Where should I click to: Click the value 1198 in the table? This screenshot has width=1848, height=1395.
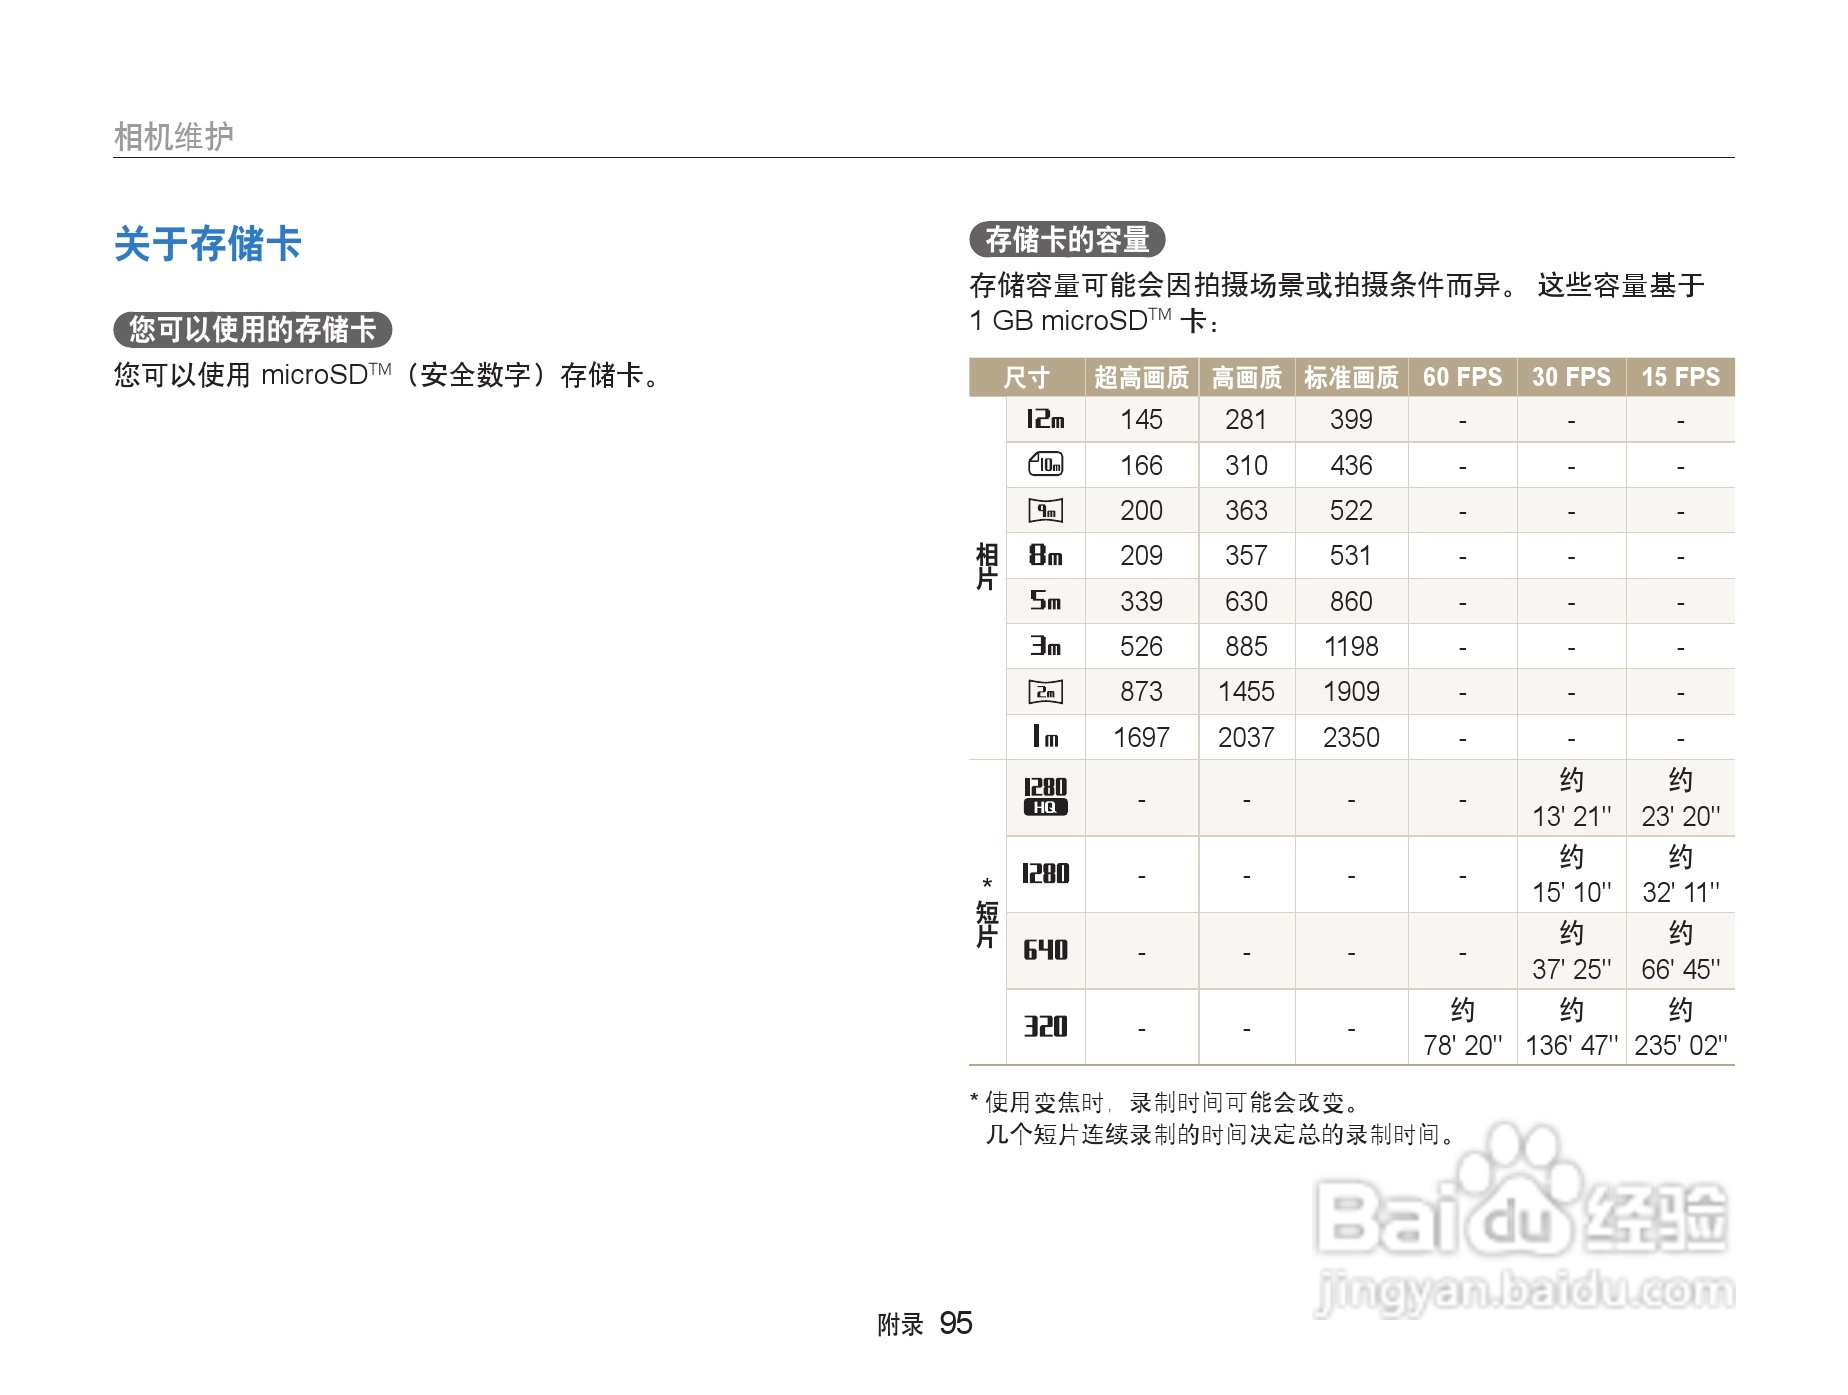[x=1351, y=647]
